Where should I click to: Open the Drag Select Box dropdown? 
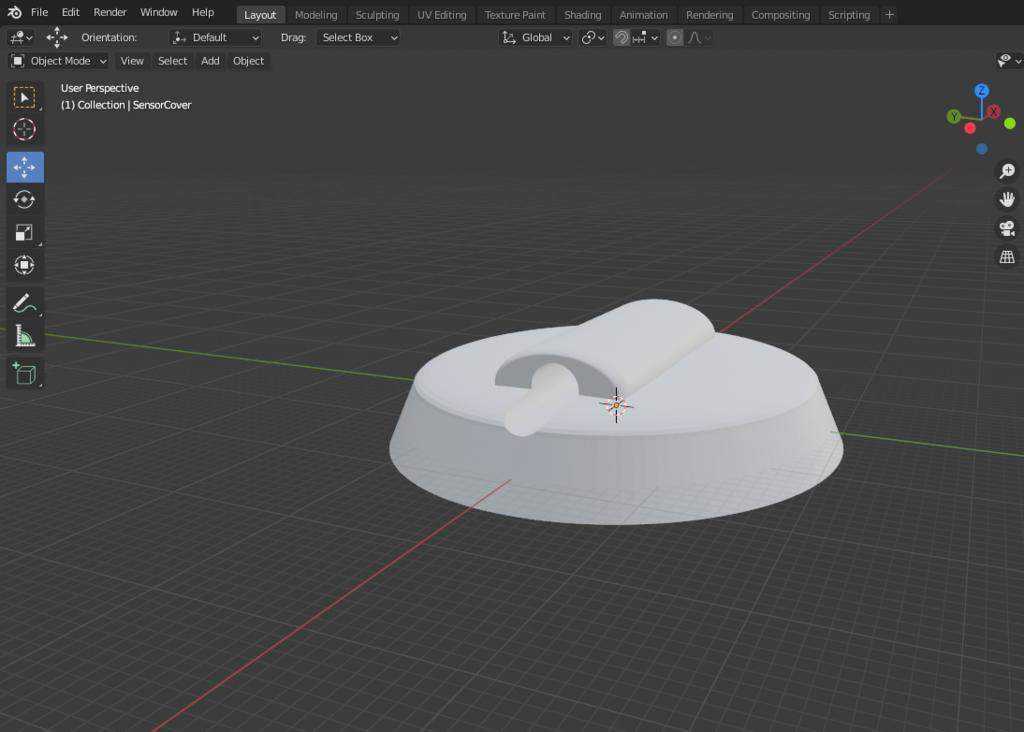359,38
